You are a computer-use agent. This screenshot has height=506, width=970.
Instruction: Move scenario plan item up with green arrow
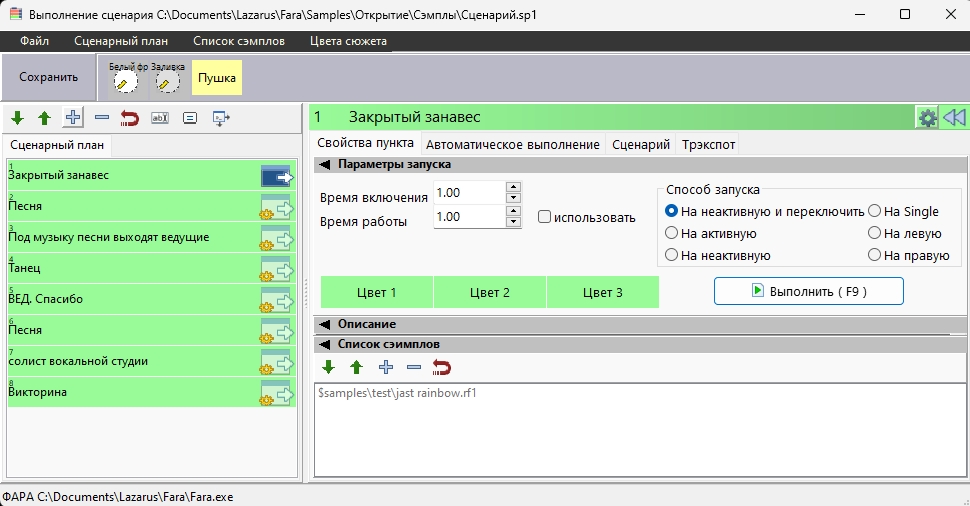tap(44, 118)
